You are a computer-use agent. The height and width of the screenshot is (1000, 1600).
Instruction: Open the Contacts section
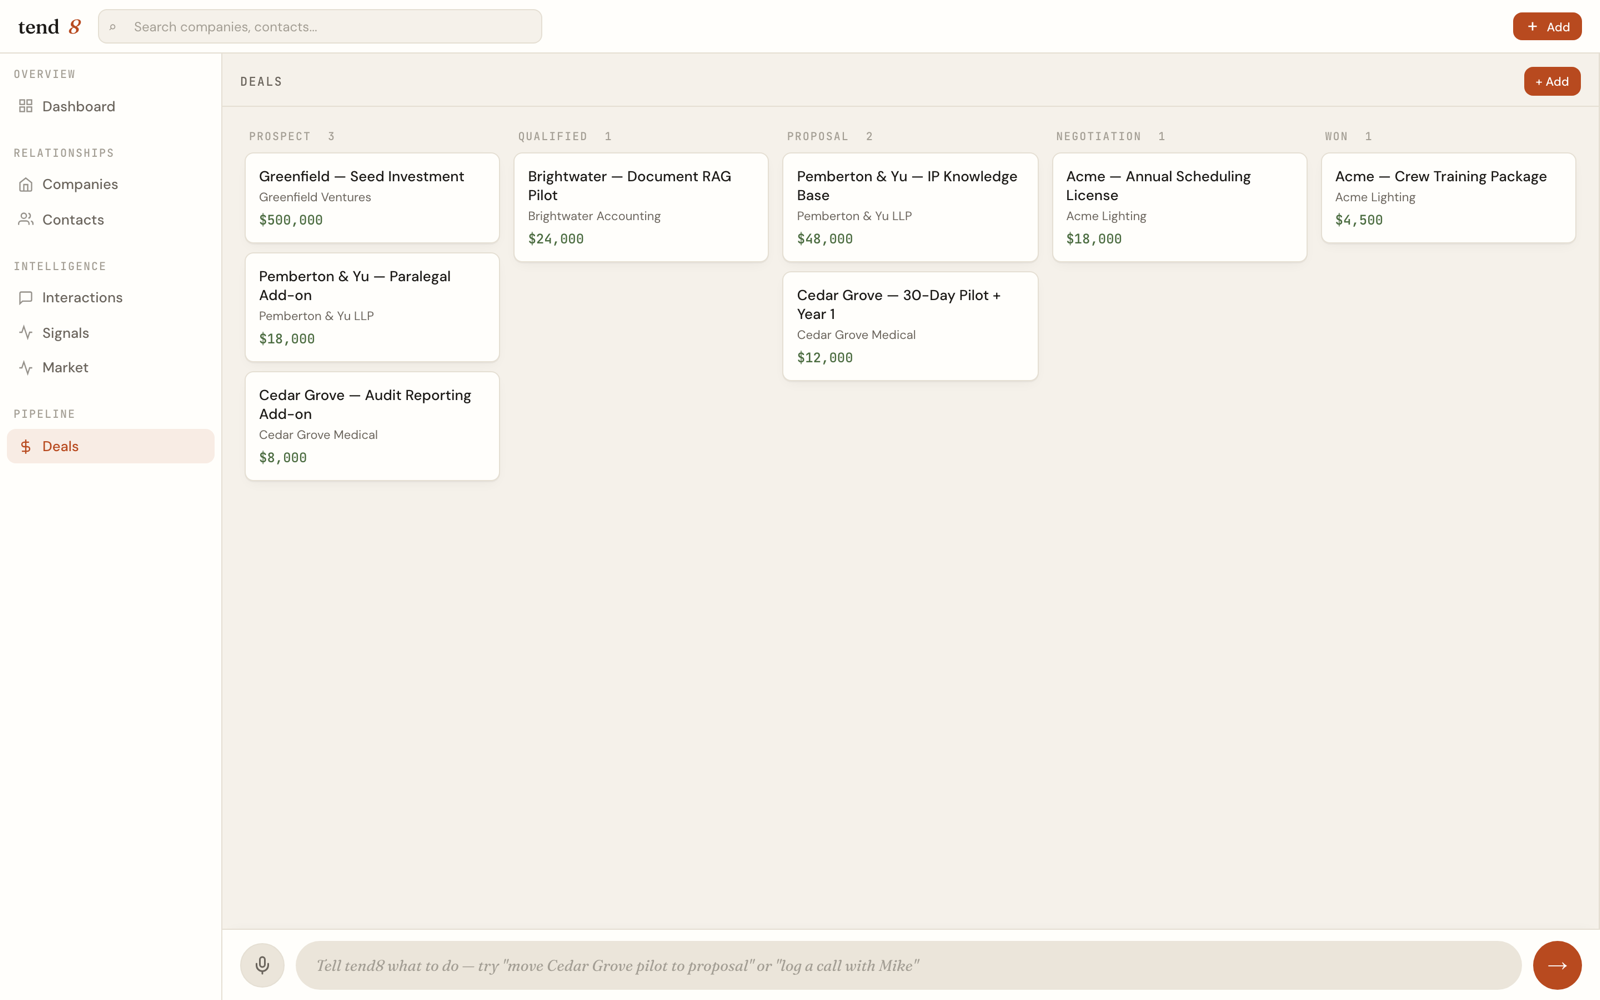(x=110, y=219)
